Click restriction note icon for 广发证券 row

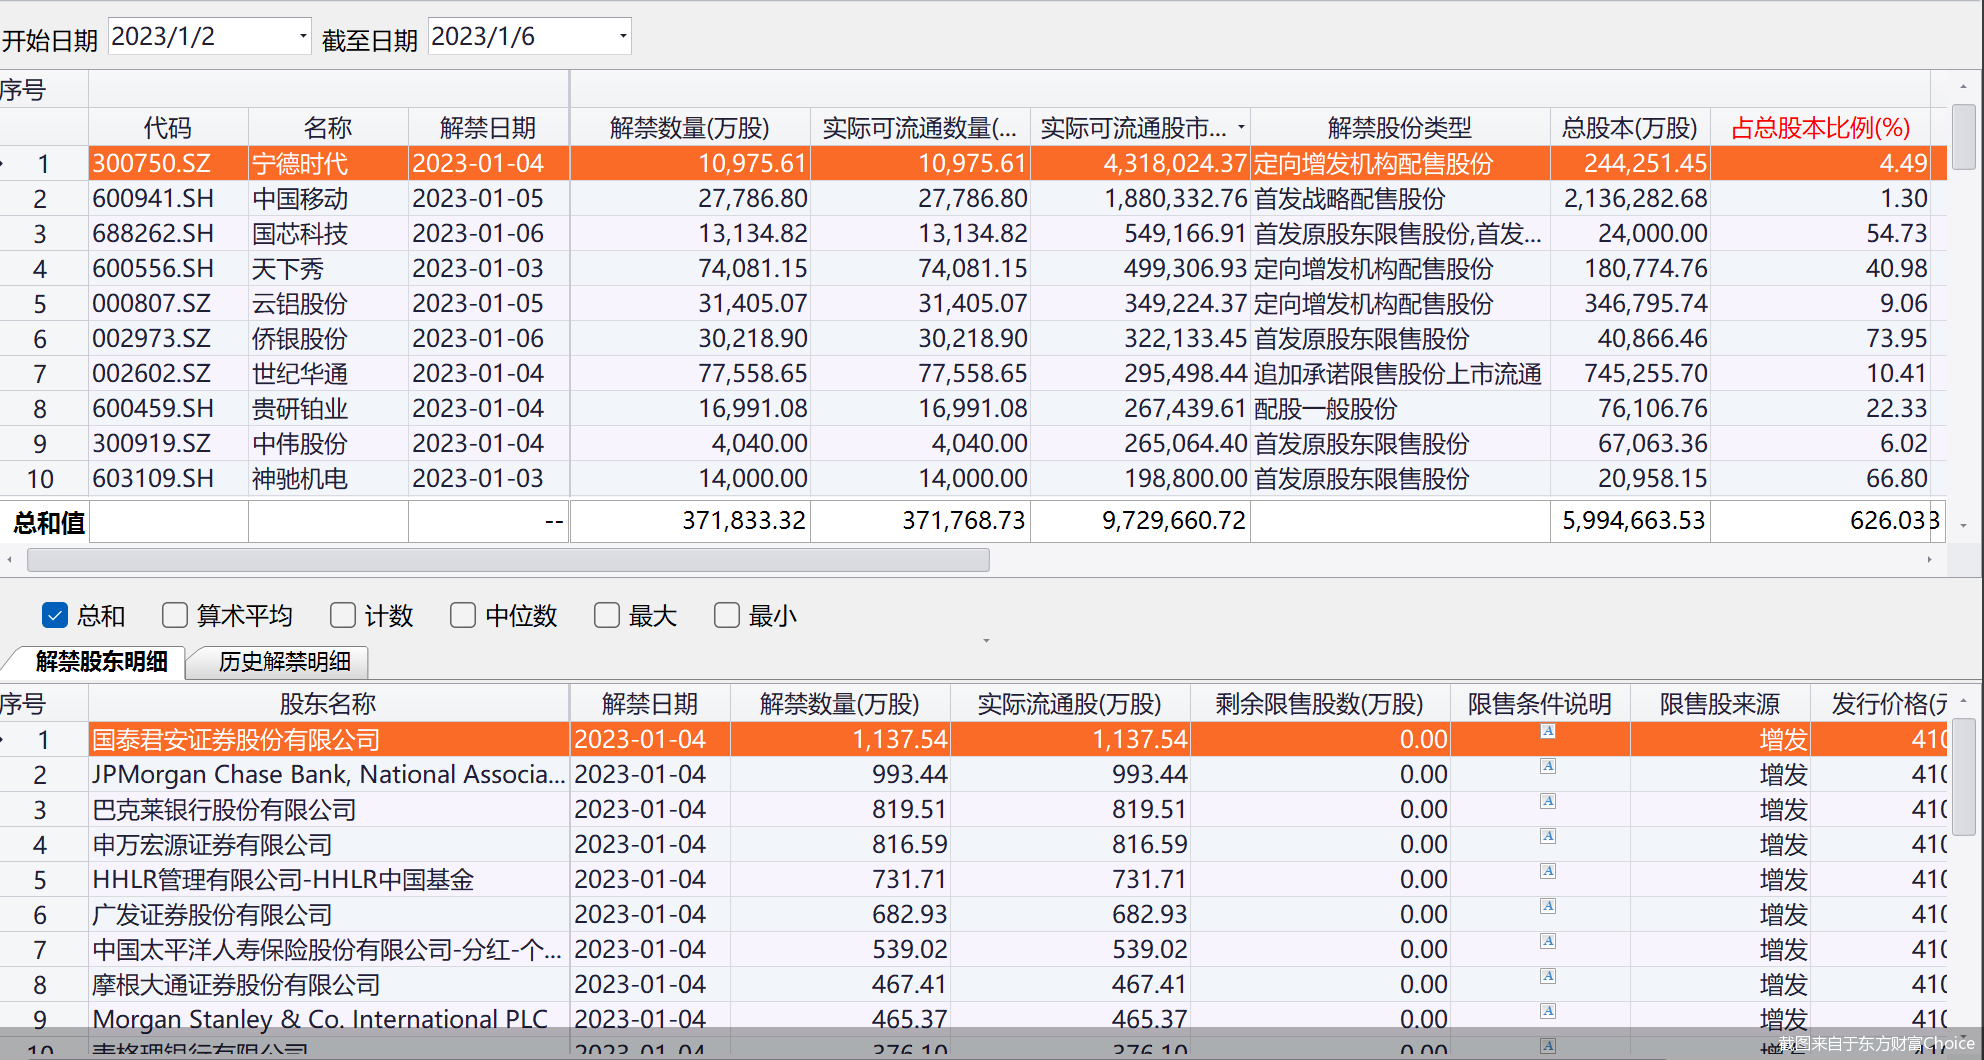(1547, 907)
